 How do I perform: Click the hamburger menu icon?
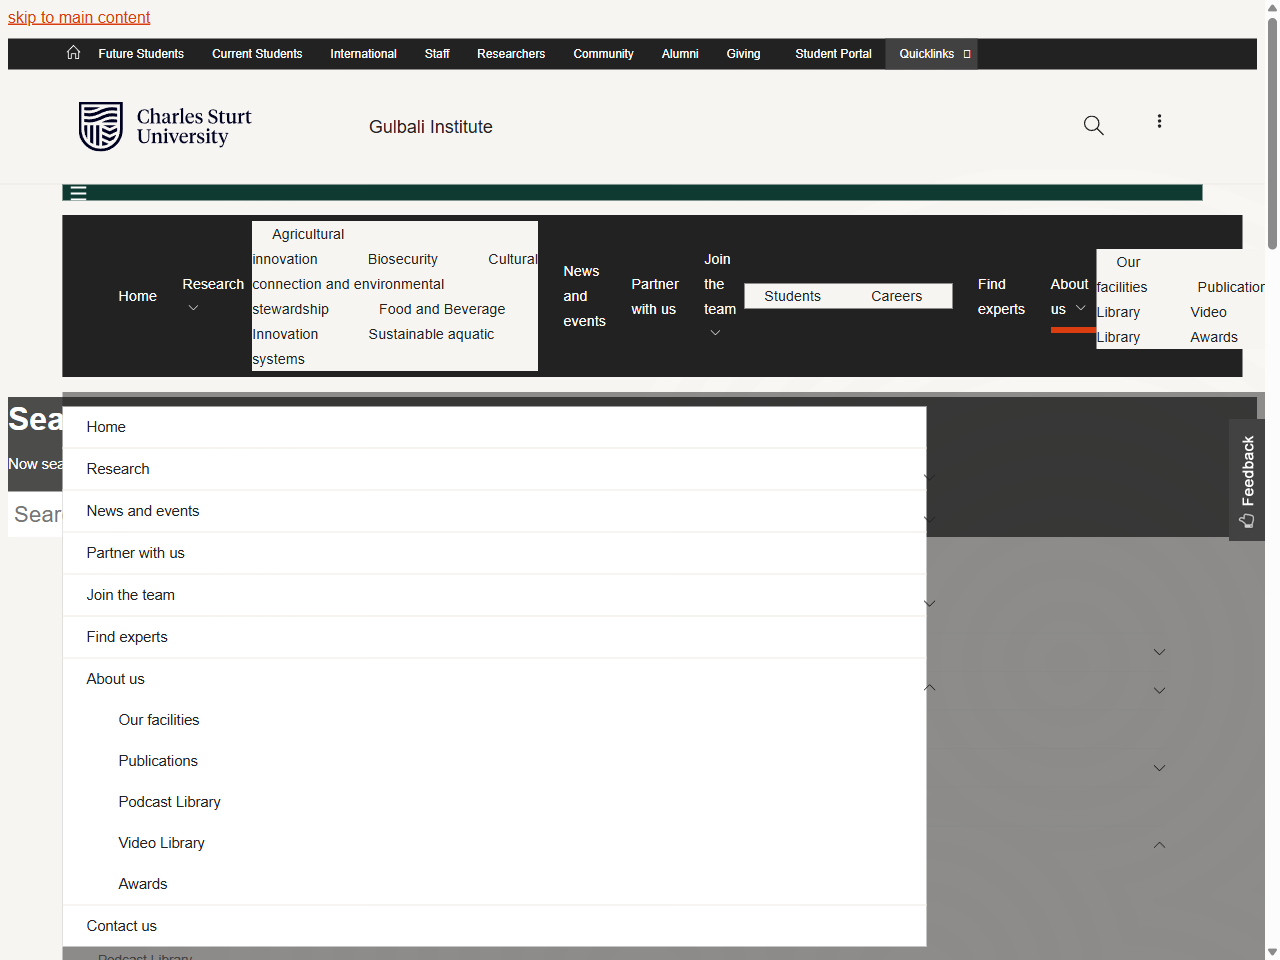click(x=78, y=193)
